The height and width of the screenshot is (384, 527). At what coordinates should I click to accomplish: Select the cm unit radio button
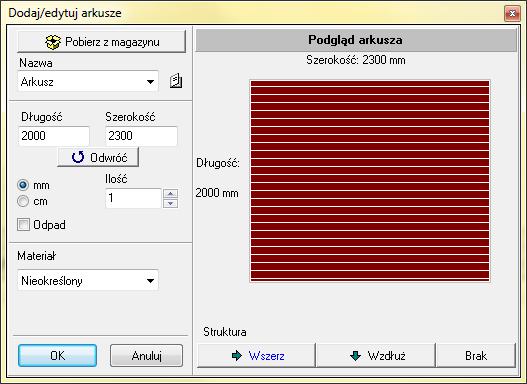click(23, 201)
